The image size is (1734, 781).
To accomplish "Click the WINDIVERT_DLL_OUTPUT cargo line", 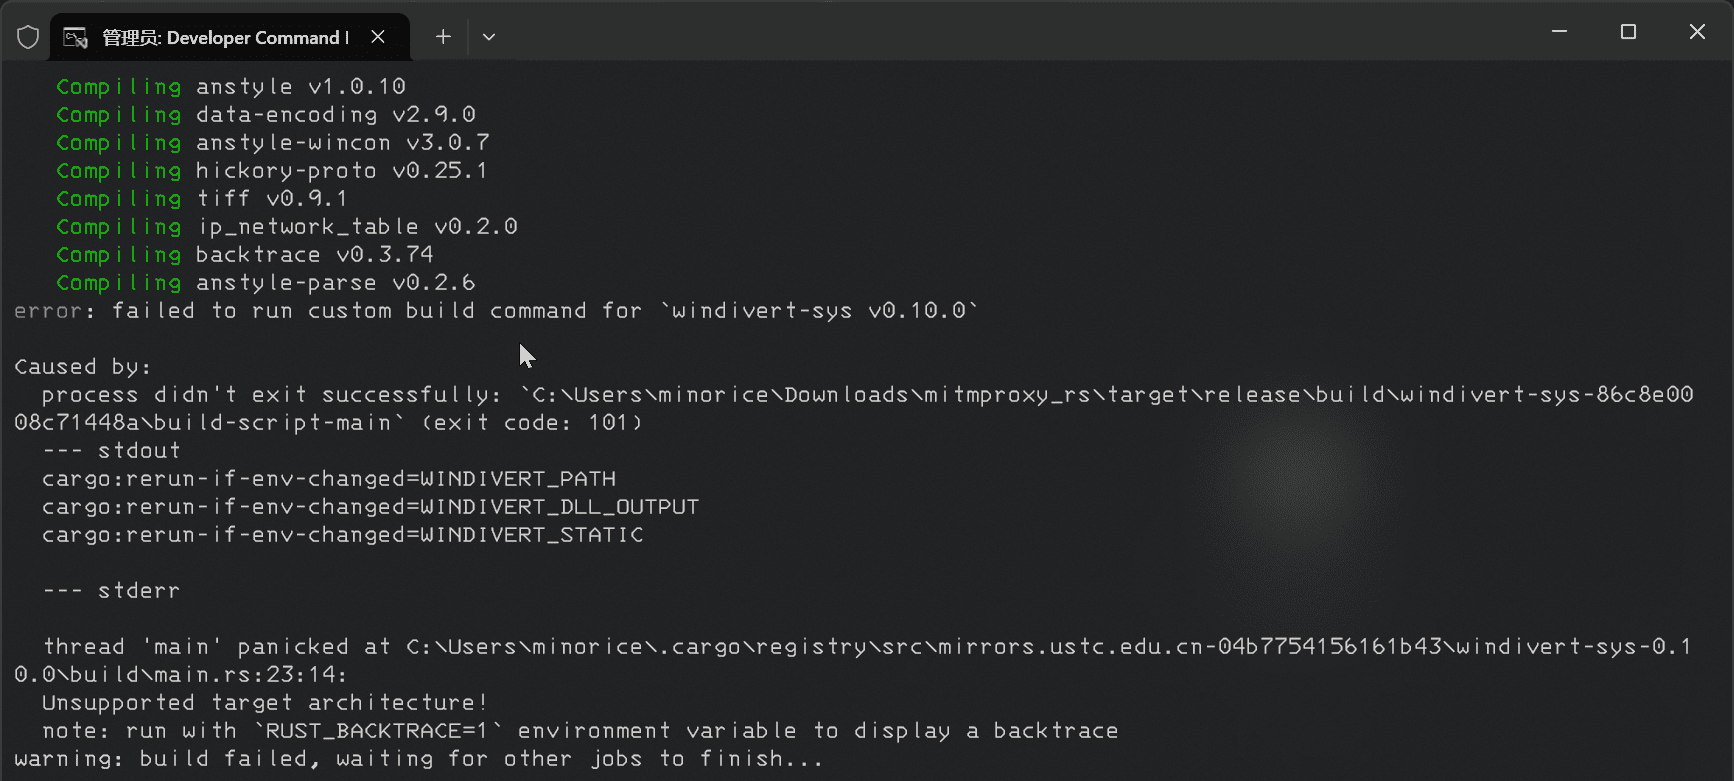I will 370,507.
